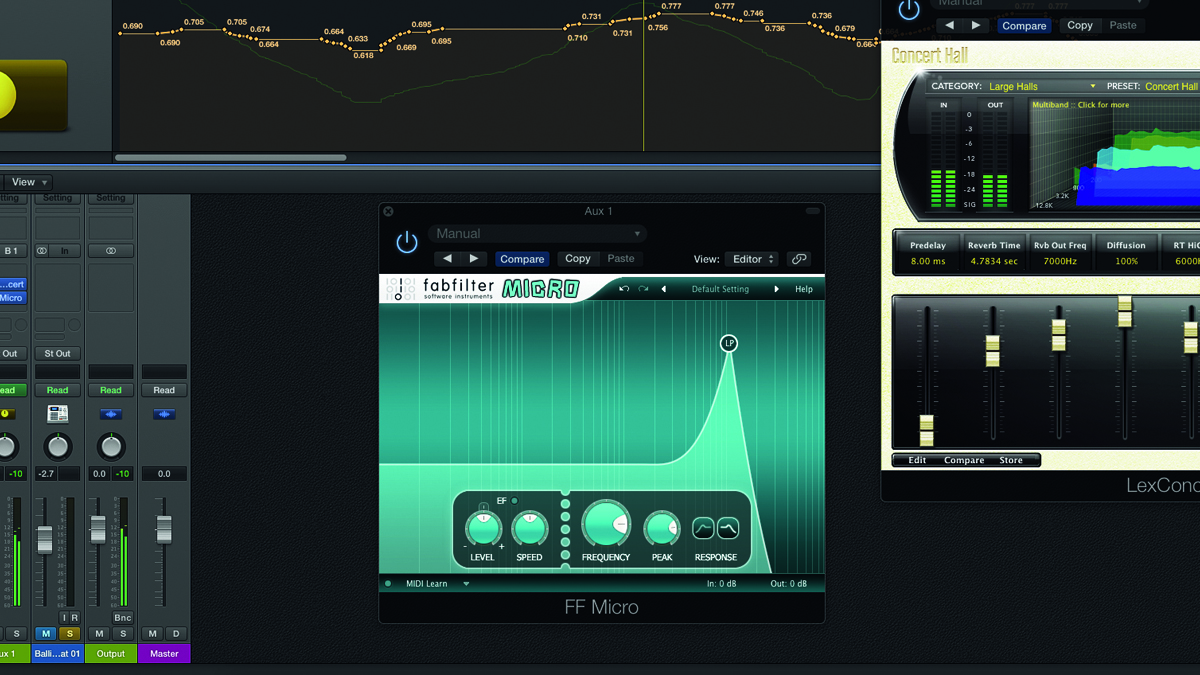
Task: Click Read automation on Output channel
Action: pyautogui.click(x=111, y=390)
